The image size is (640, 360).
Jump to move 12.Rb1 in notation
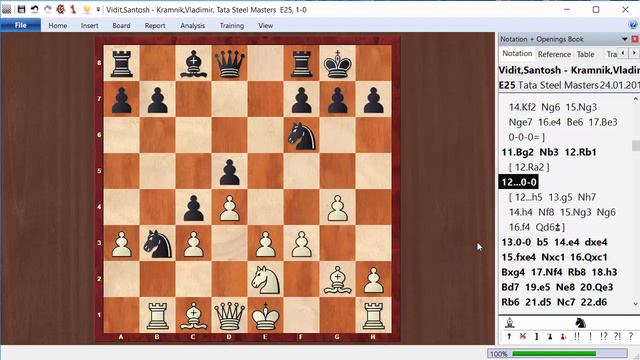[580, 152]
